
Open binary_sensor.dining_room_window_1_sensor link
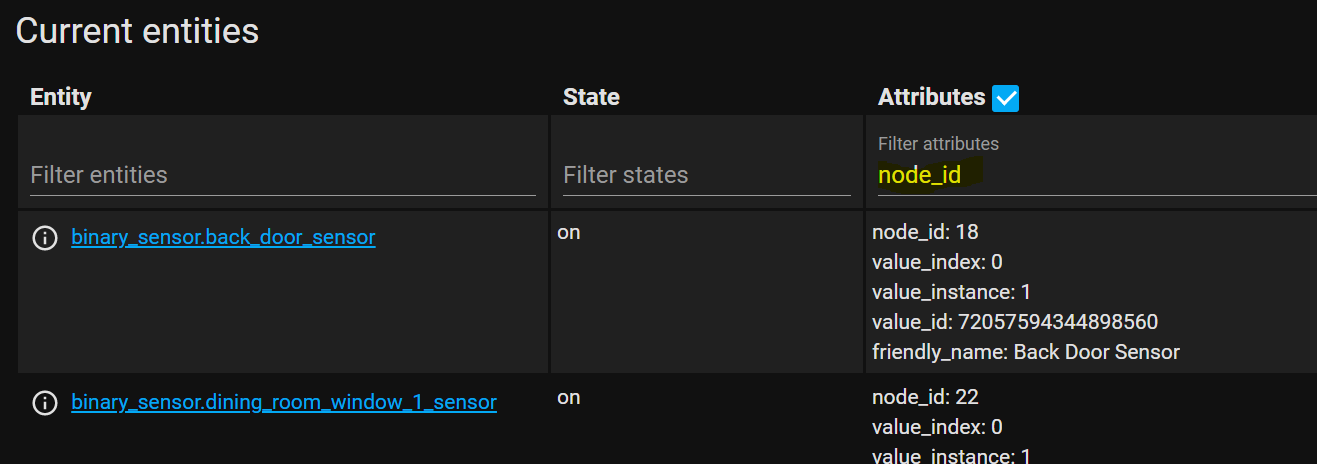pos(284,402)
